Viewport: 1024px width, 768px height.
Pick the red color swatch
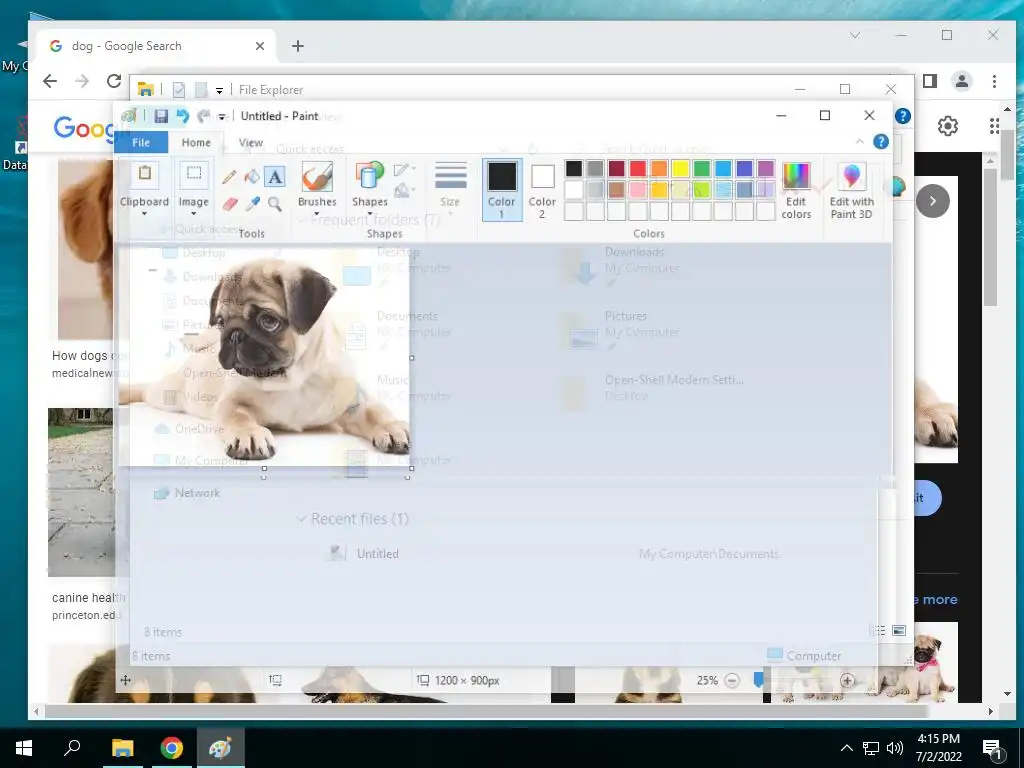pyautogui.click(x=638, y=168)
